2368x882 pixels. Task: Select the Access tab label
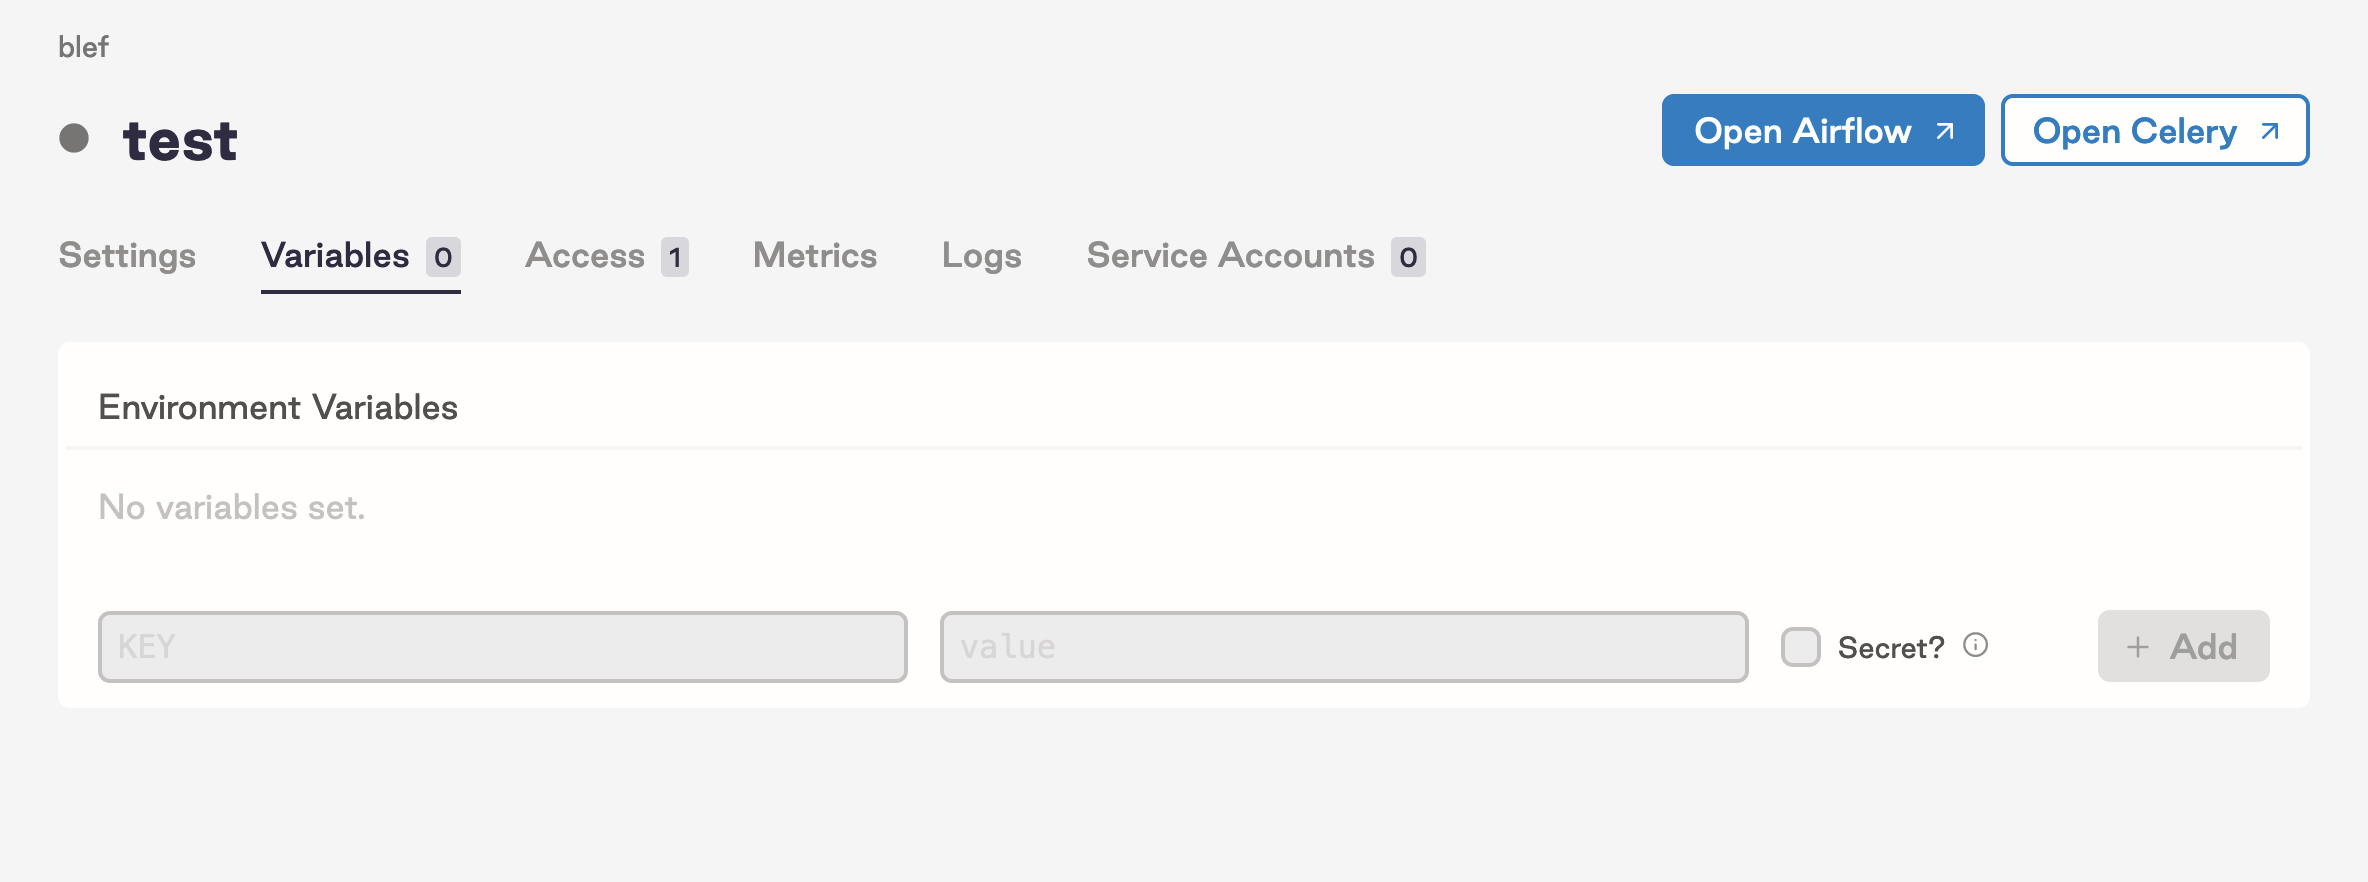coord(585,256)
